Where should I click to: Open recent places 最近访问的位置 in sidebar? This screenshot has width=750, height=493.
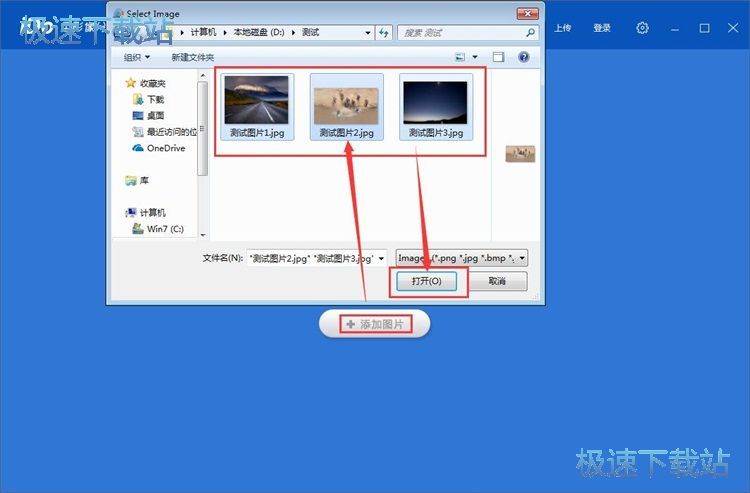point(165,132)
